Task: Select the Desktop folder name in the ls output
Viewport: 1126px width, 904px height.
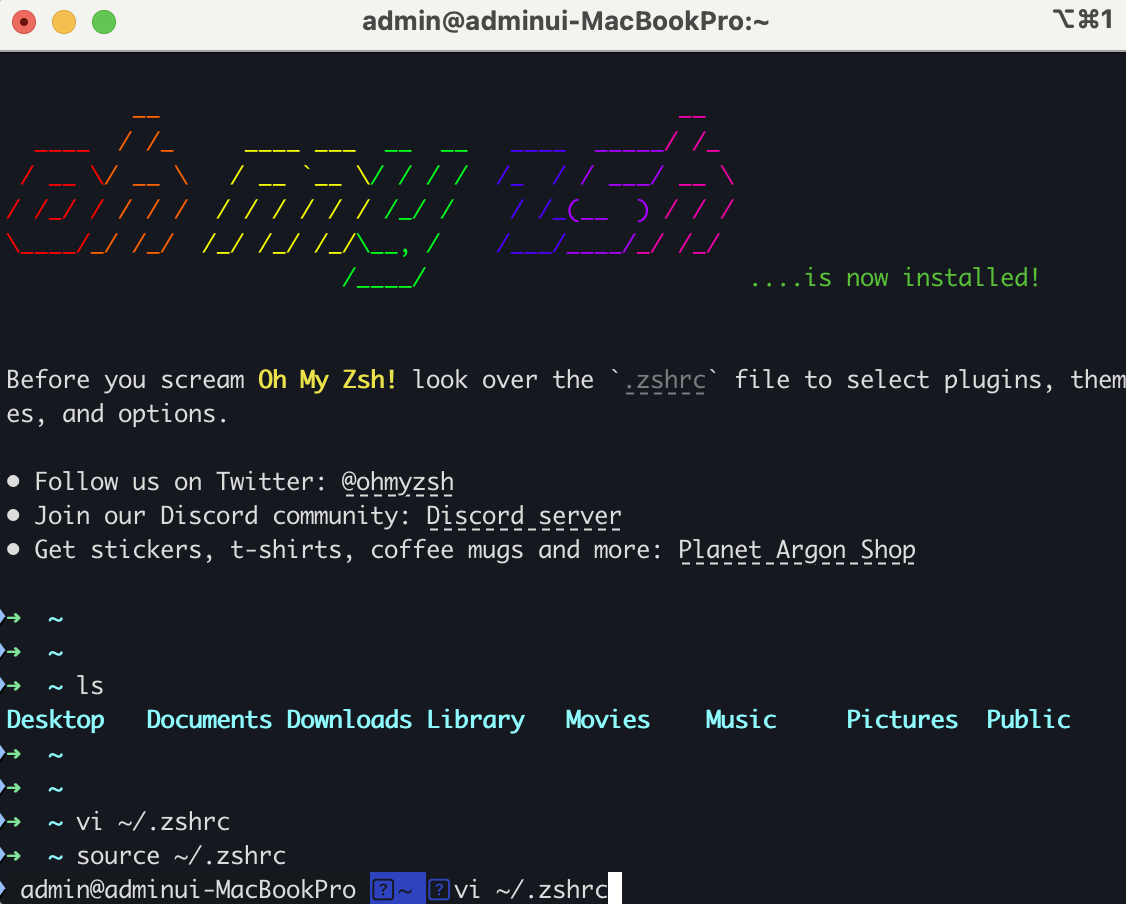Action: tap(55, 720)
